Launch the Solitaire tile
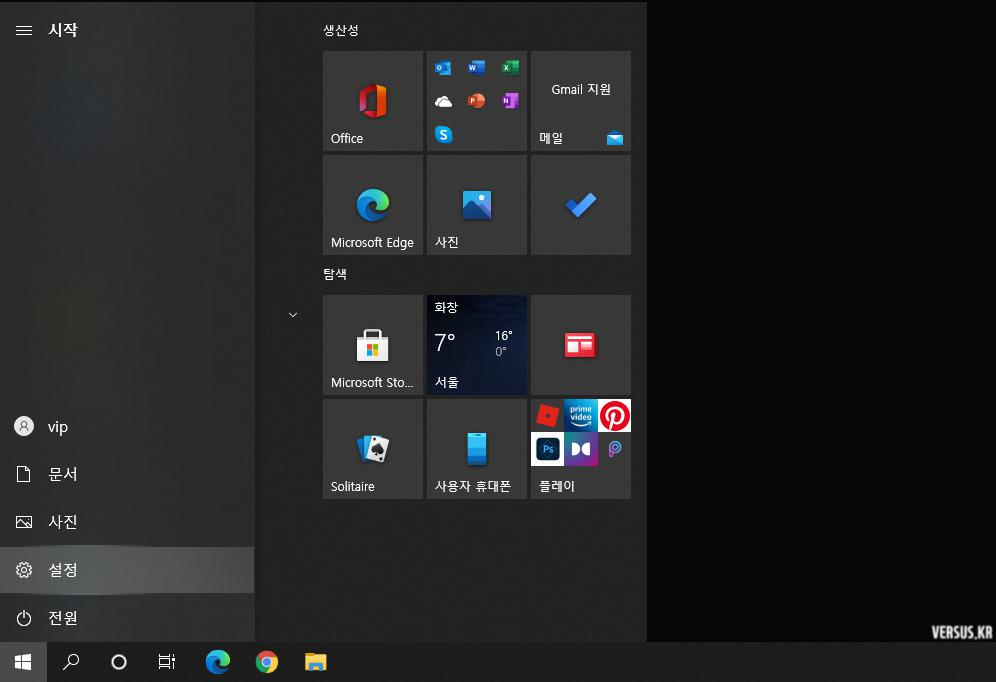 point(372,449)
